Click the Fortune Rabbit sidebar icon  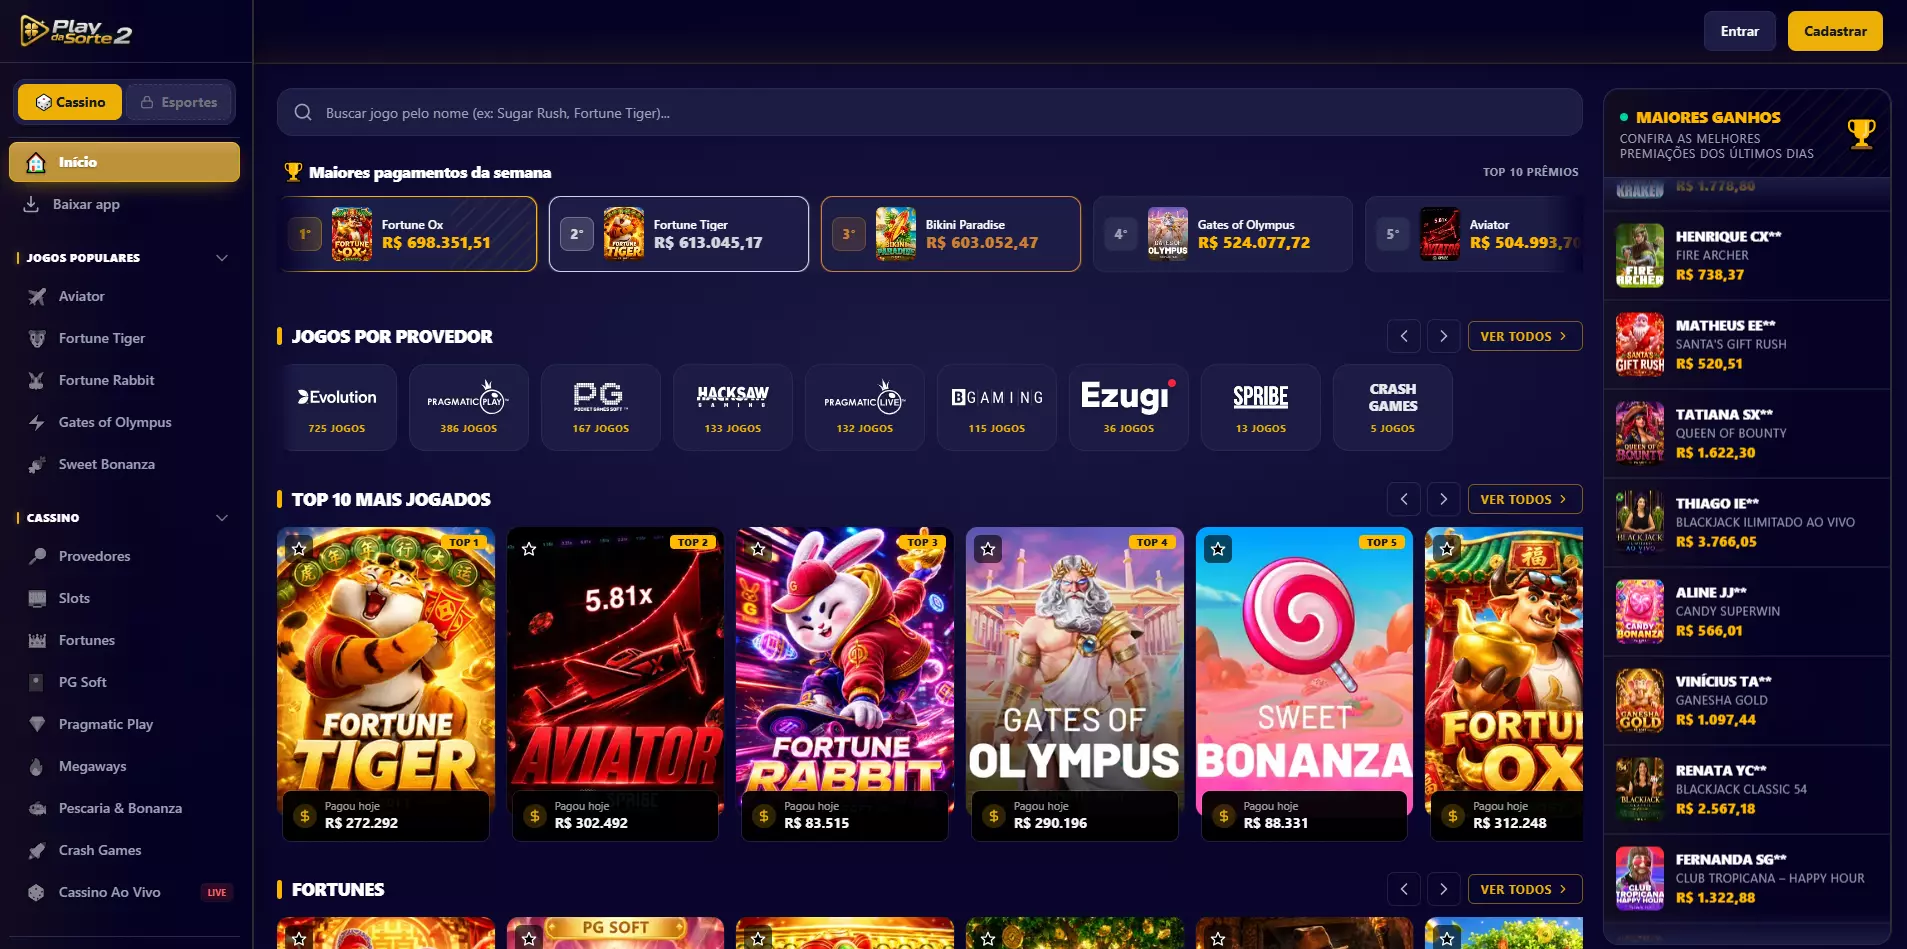[x=37, y=380]
